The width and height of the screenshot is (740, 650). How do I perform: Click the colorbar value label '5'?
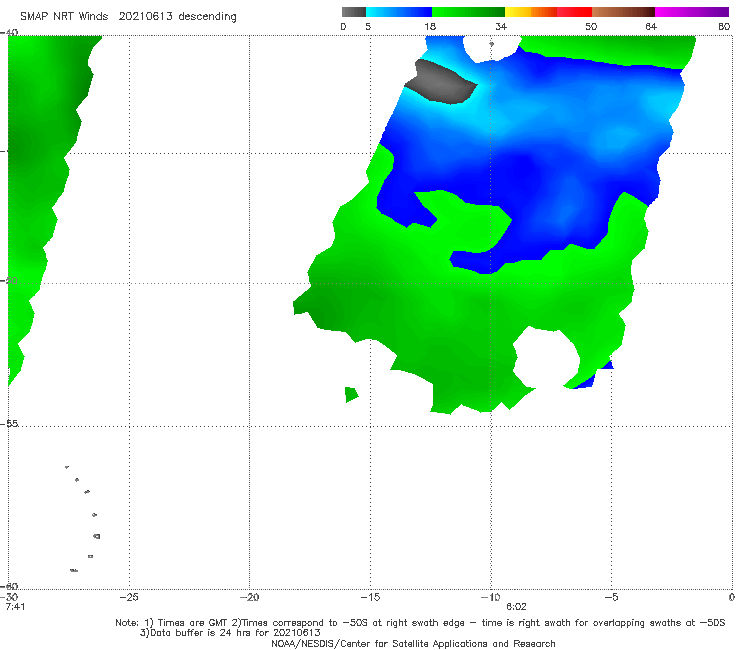click(x=368, y=27)
